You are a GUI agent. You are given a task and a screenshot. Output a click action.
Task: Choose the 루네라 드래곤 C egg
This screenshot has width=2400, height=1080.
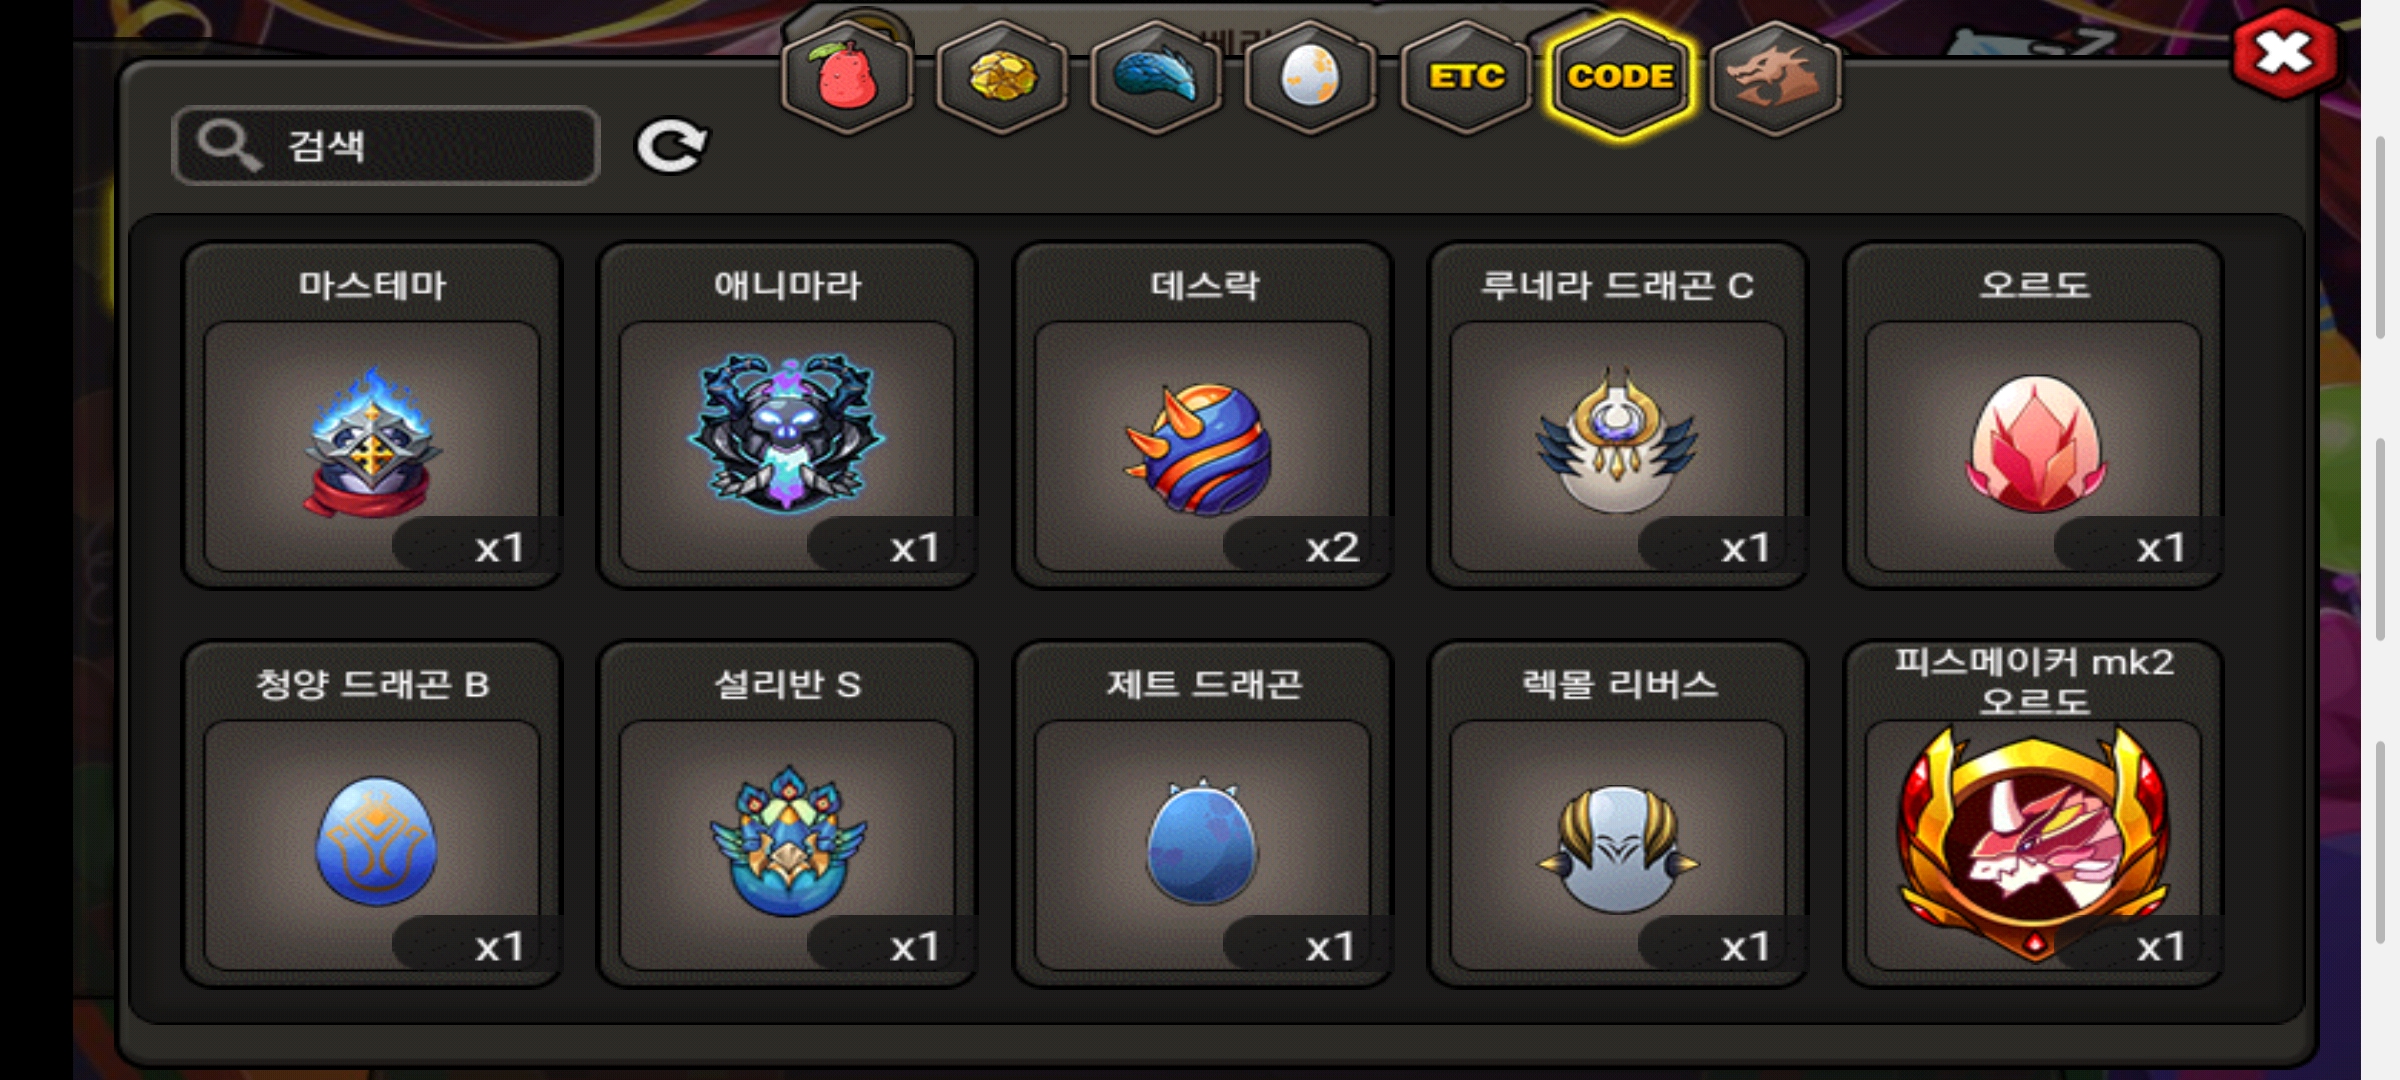[x=1618, y=415]
